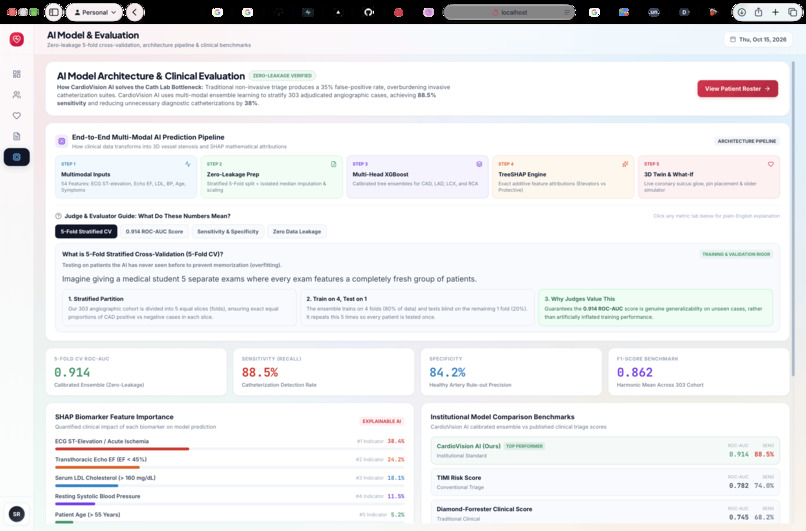The image size is (806, 531).
Task: Click the 1. Stratified Partition card
Action: pyautogui.click(x=179, y=307)
